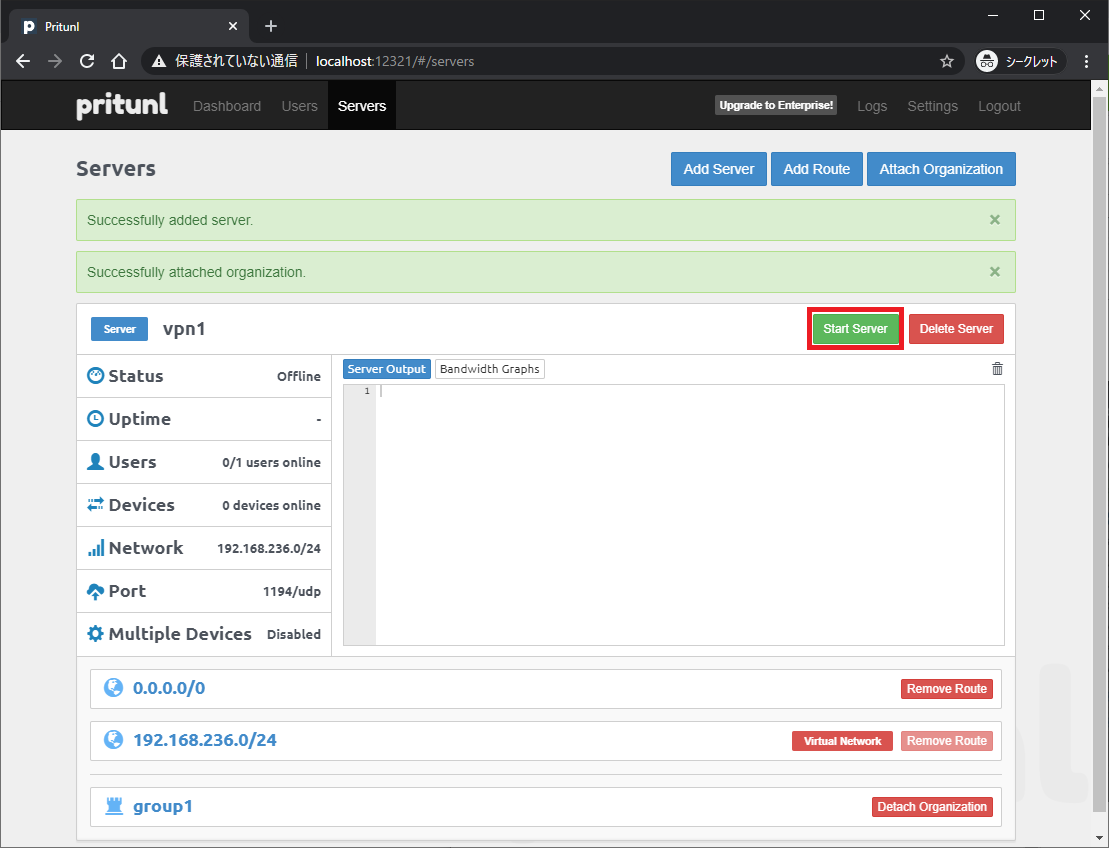The height and width of the screenshot is (848, 1109).
Task: Click the not-secure warning icon
Action: pos(159,62)
